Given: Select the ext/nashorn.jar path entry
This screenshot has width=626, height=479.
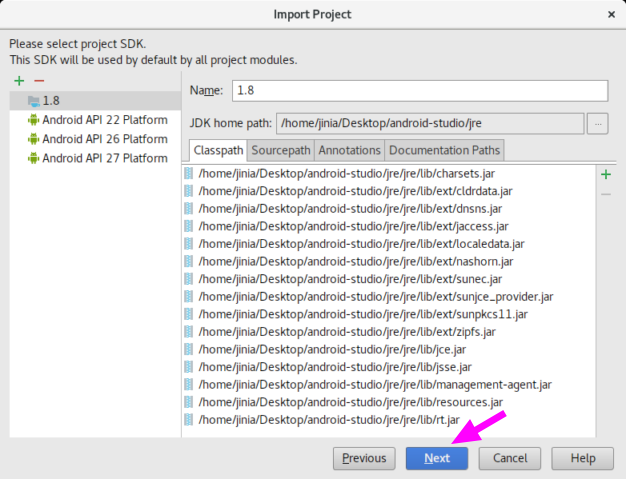Looking at the screenshot, I should pos(389,261).
